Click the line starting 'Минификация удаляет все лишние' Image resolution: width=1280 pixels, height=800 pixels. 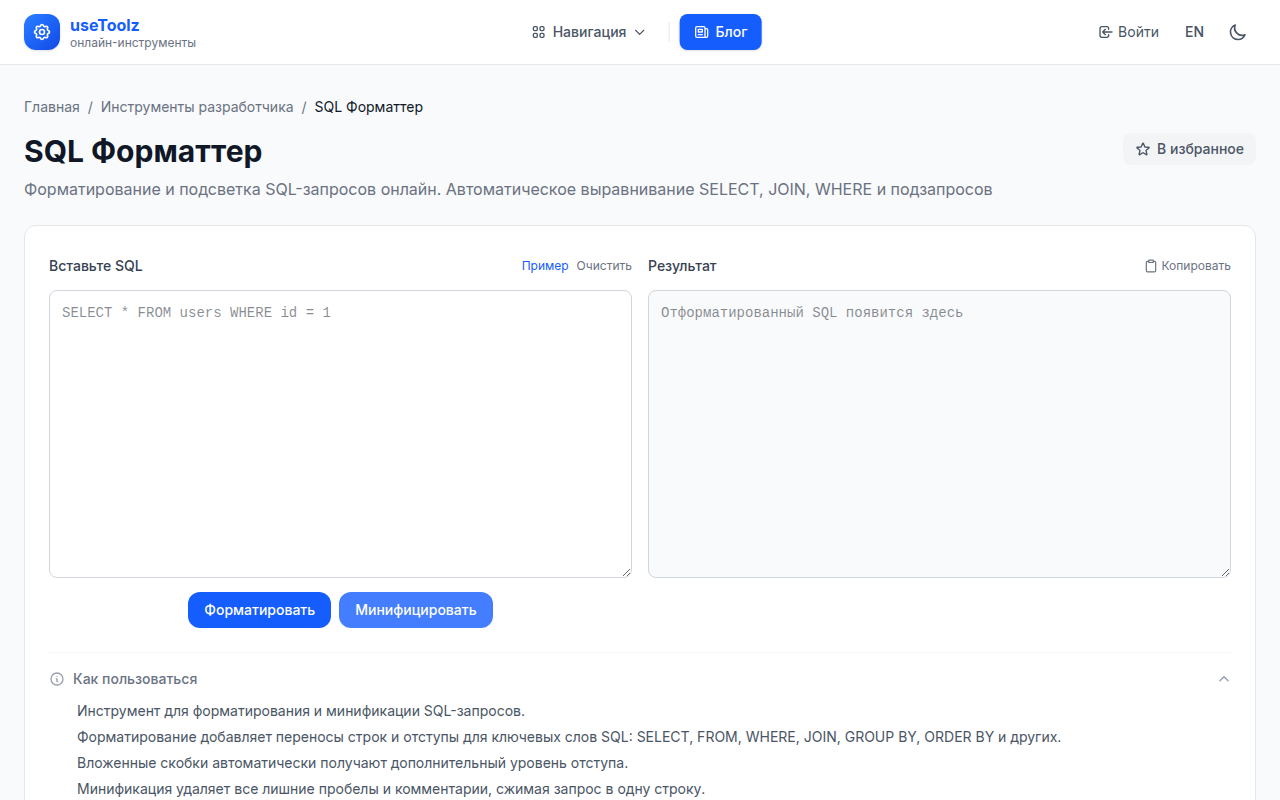coord(391,789)
